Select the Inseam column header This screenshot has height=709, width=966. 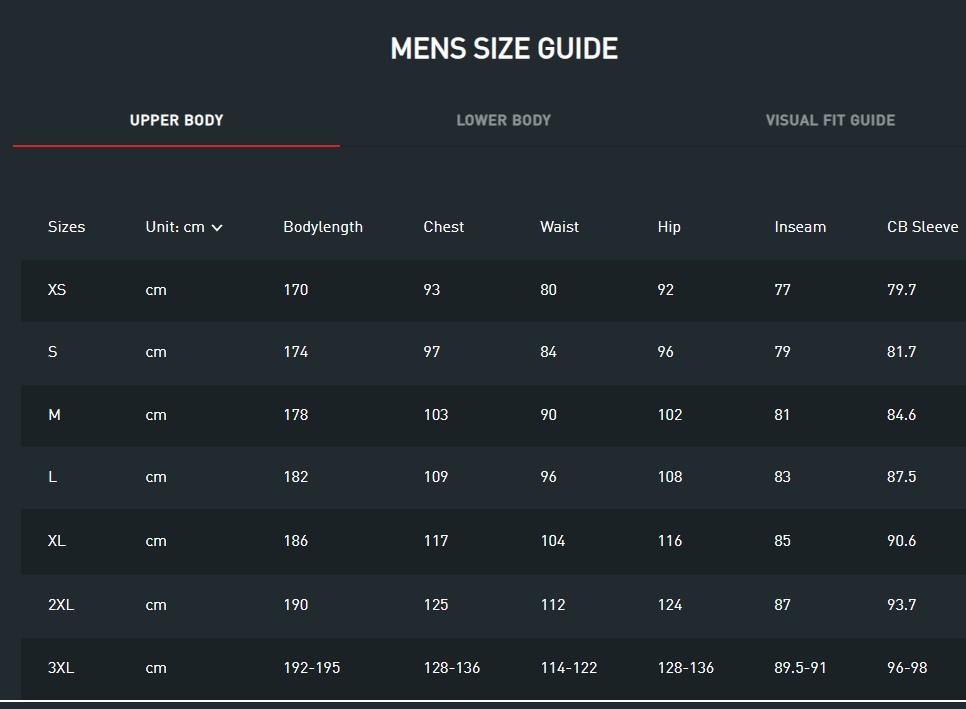coord(800,227)
